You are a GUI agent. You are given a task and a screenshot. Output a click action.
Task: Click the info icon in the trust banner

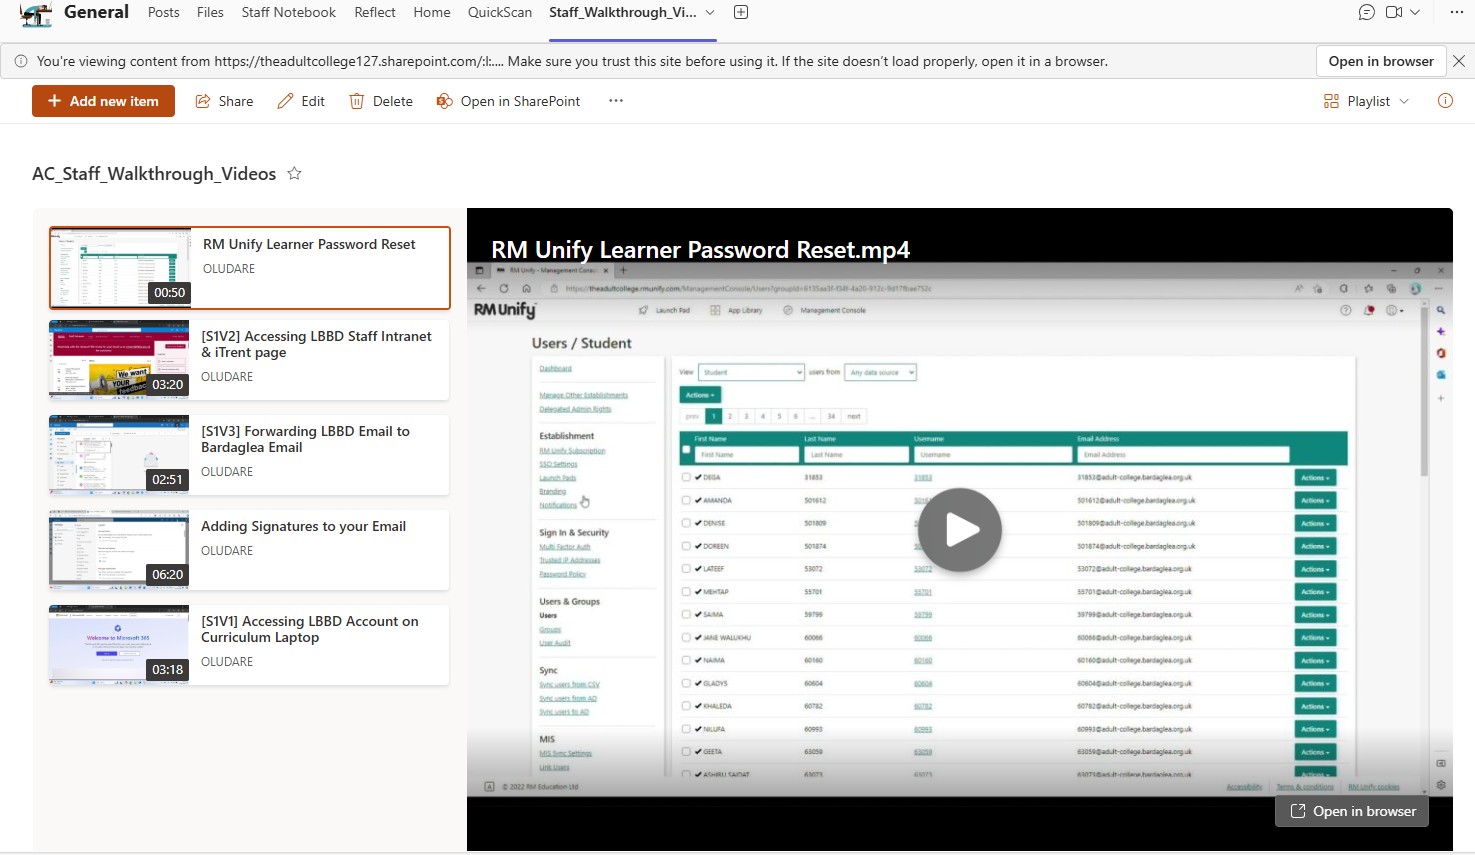21,61
